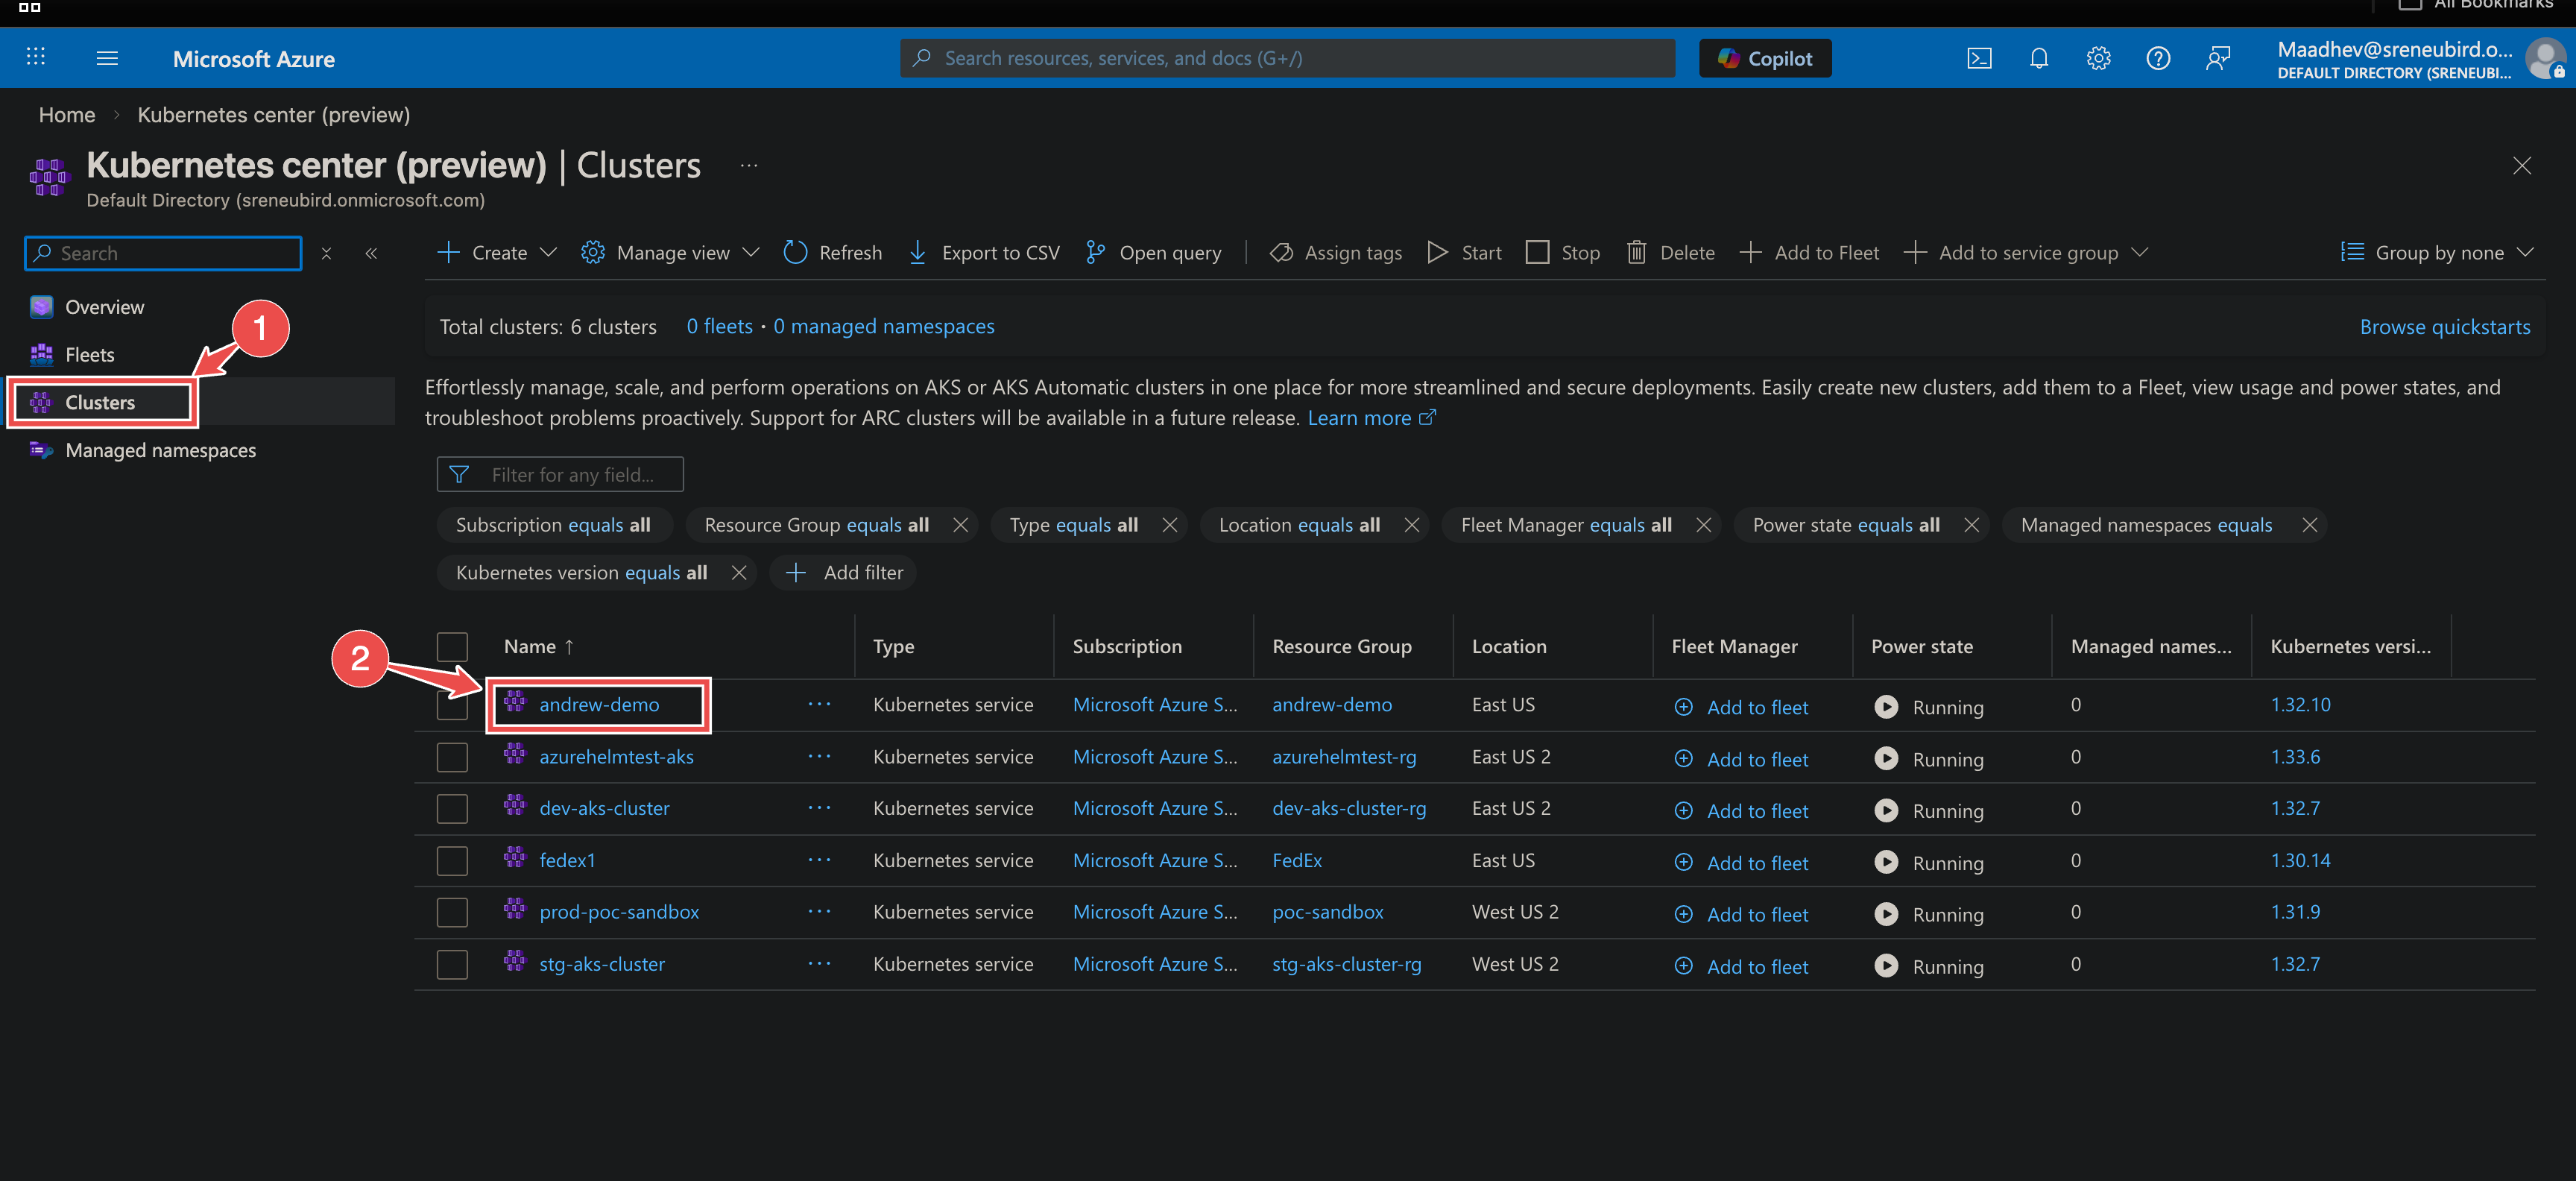Select the checkbox for andrew-demo cluster
Viewport: 2576px width, 1181px height.
(452, 704)
